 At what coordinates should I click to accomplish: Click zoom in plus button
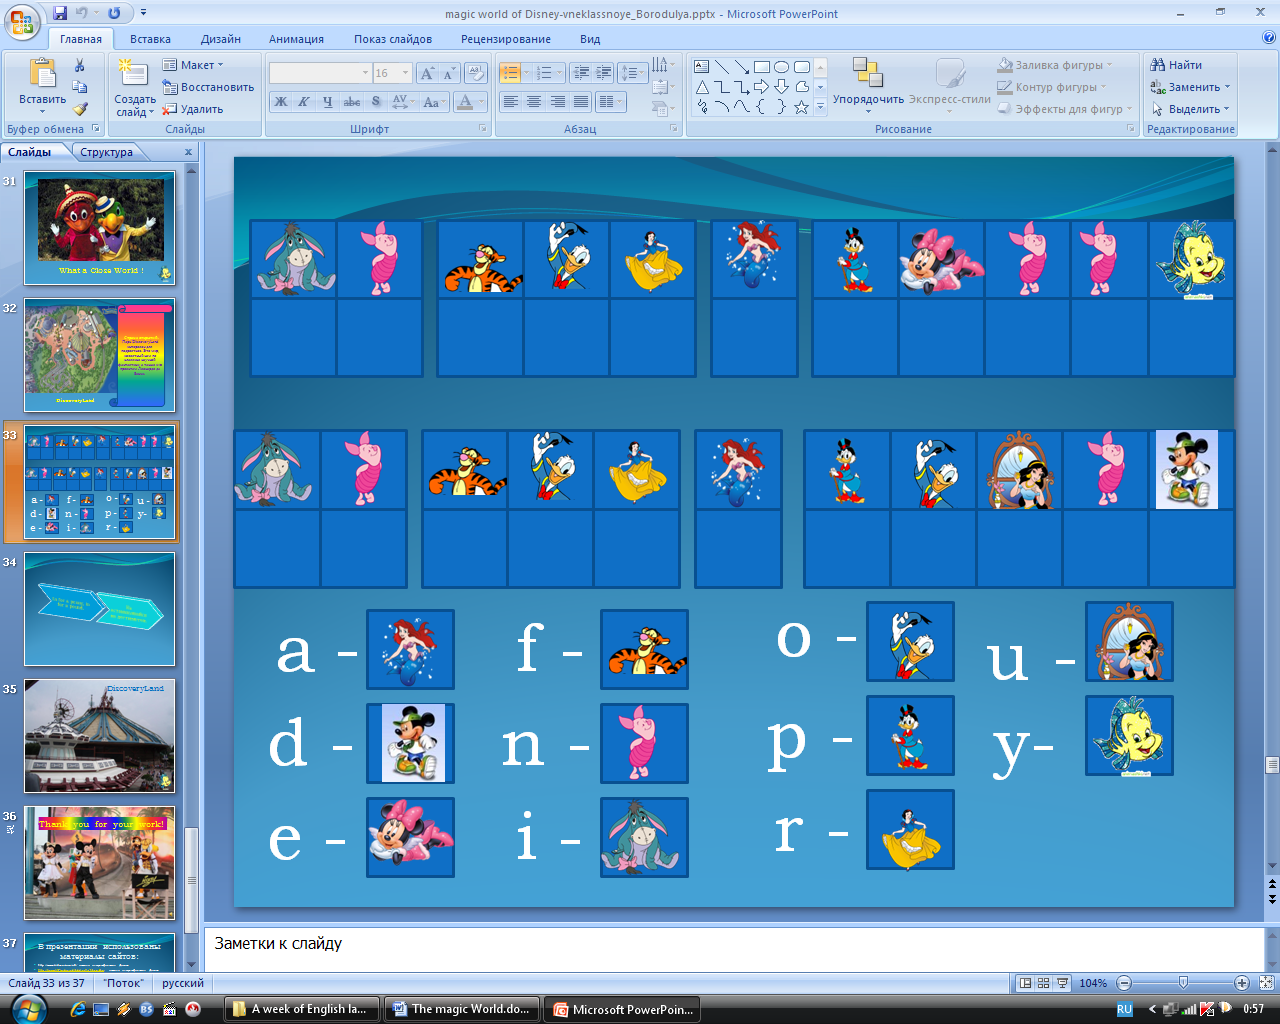(1242, 983)
